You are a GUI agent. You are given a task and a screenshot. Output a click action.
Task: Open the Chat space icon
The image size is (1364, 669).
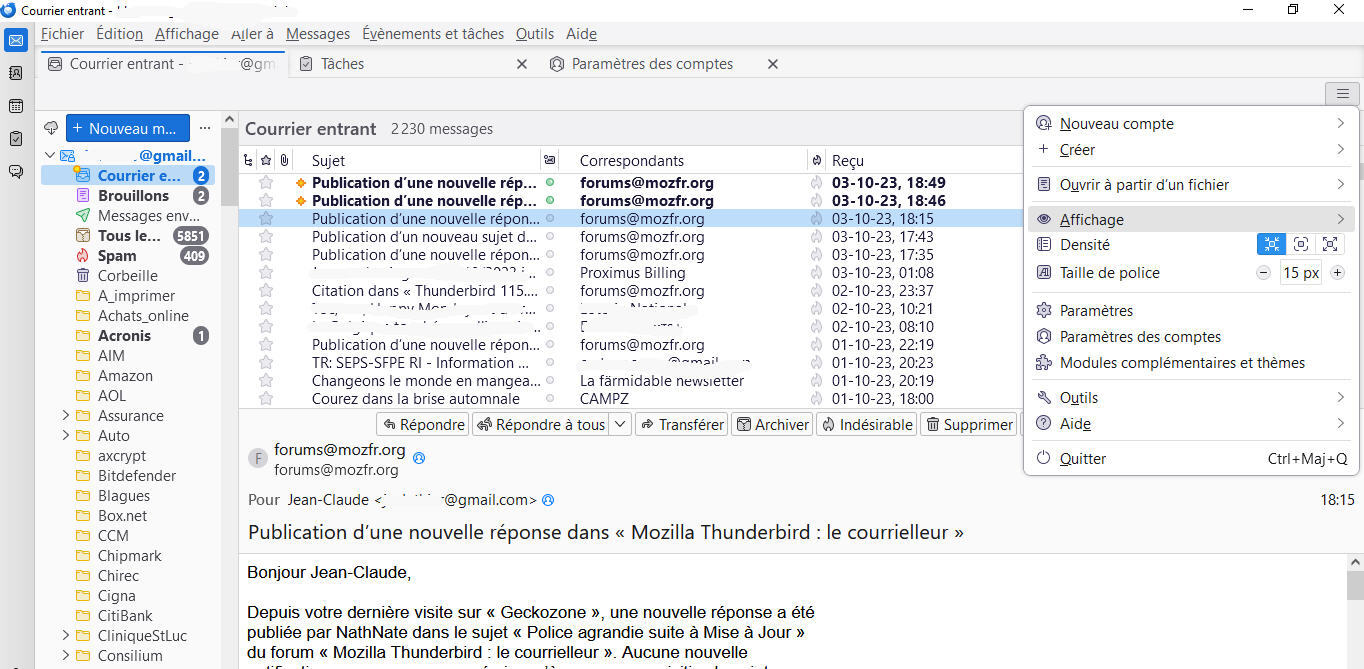16,171
